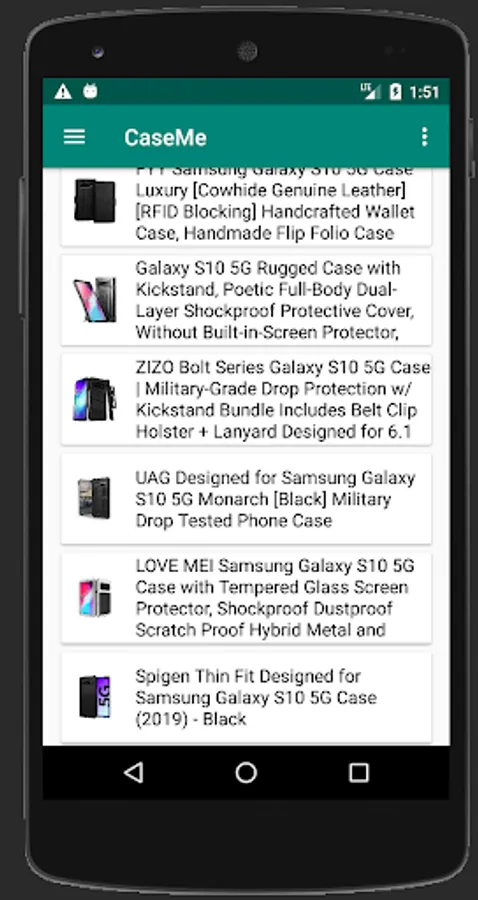Open the Cowhide Genuine Leather wallet case listing
Screen dimensions: 478x900
coord(246,207)
